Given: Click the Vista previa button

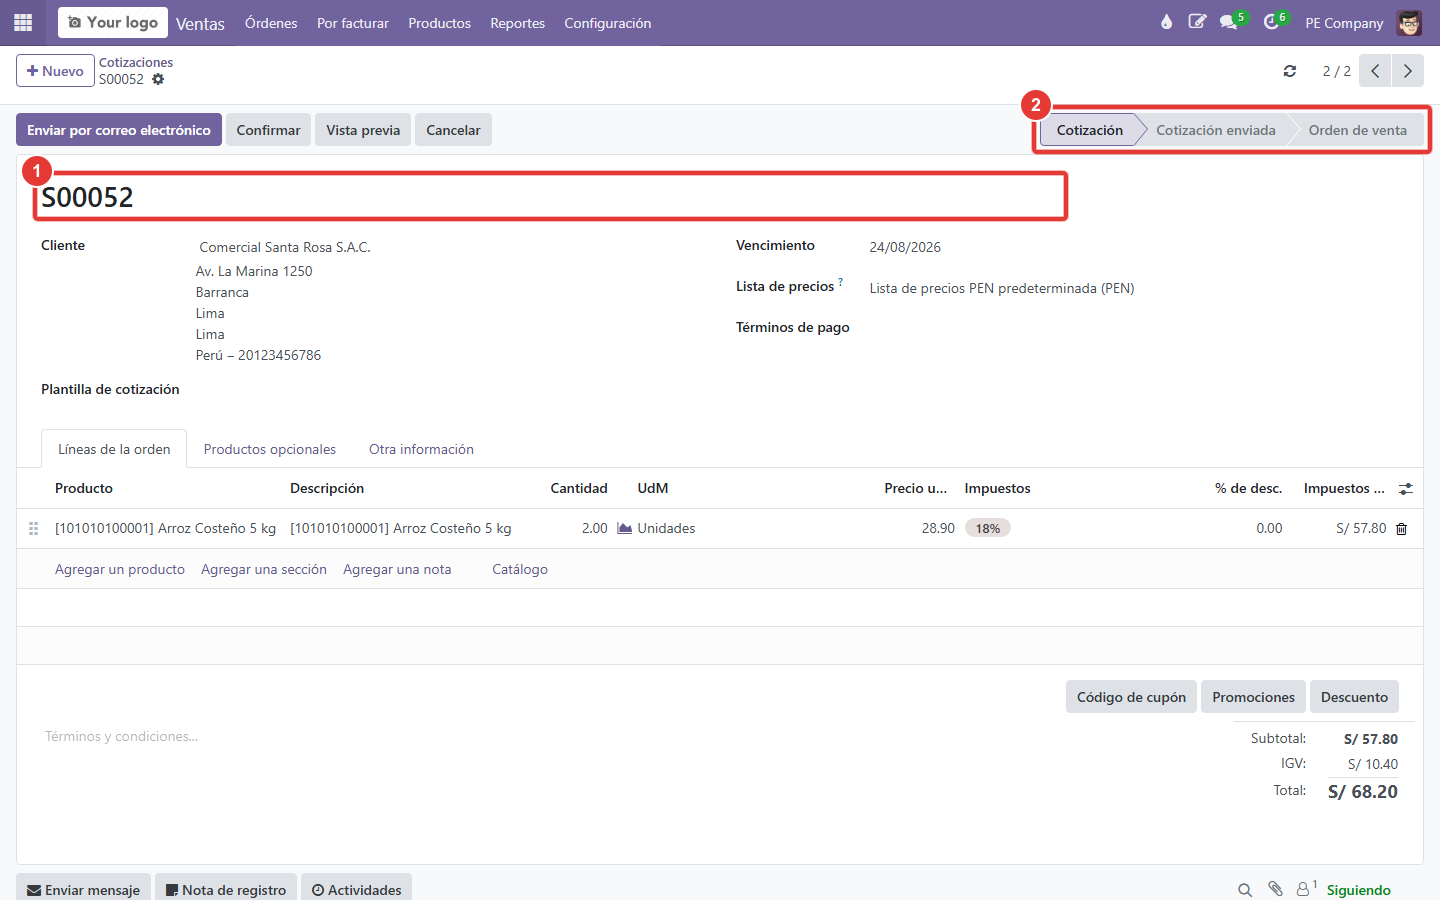Looking at the screenshot, I should click(x=363, y=130).
